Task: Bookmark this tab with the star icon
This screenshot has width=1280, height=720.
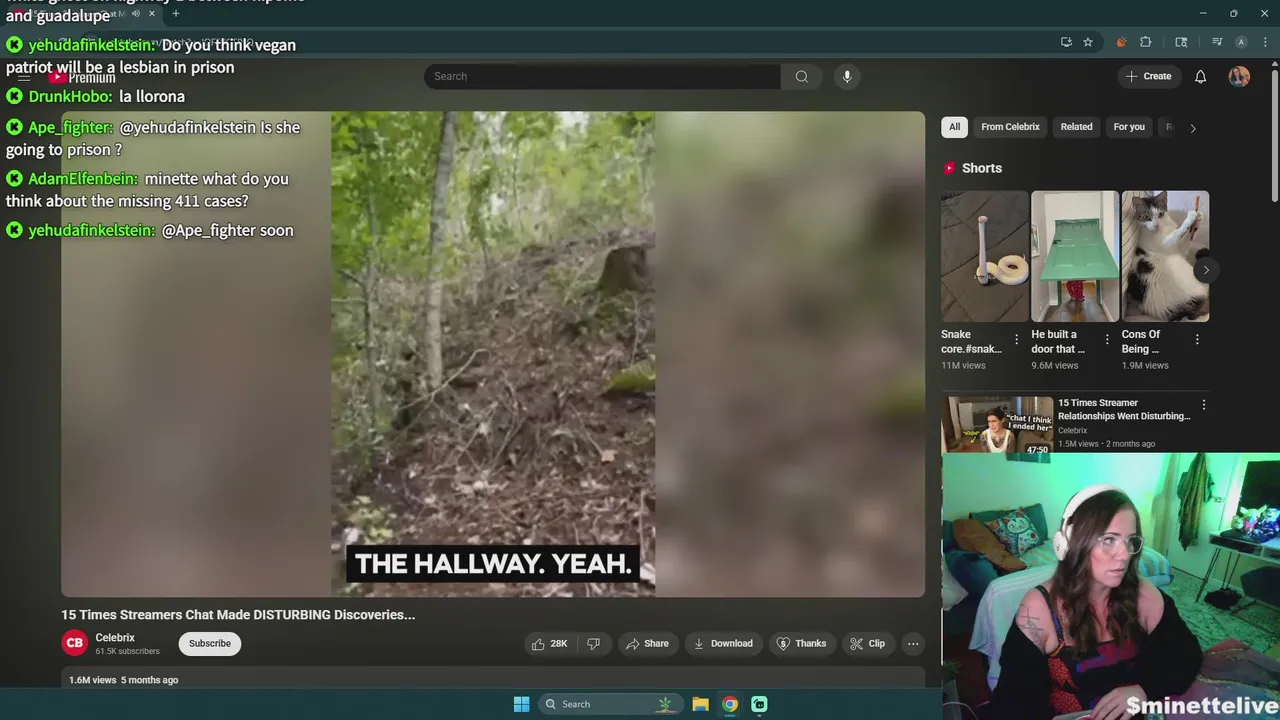Action: tap(1088, 42)
